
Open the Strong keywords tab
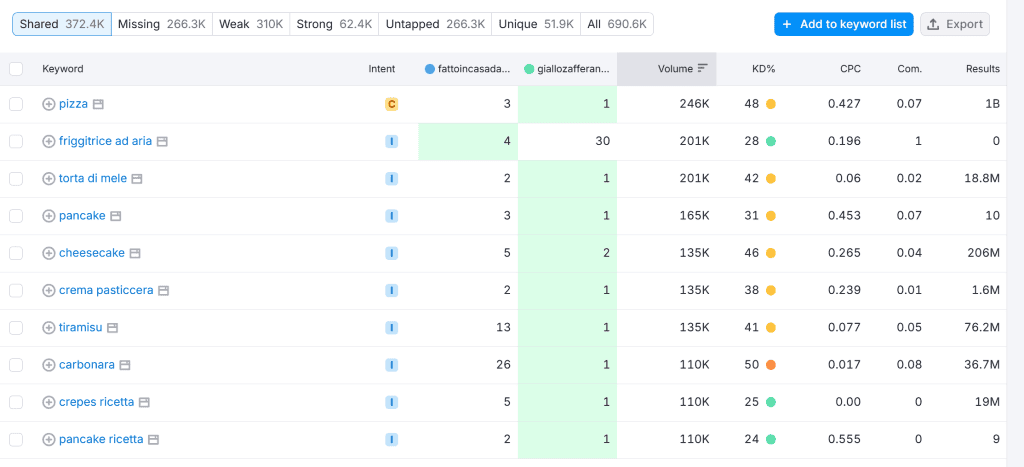334,24
